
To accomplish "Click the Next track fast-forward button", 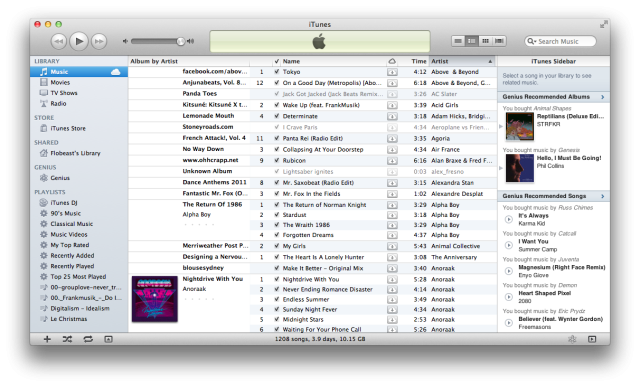I will pyautogui.click(x=99, y=41).
